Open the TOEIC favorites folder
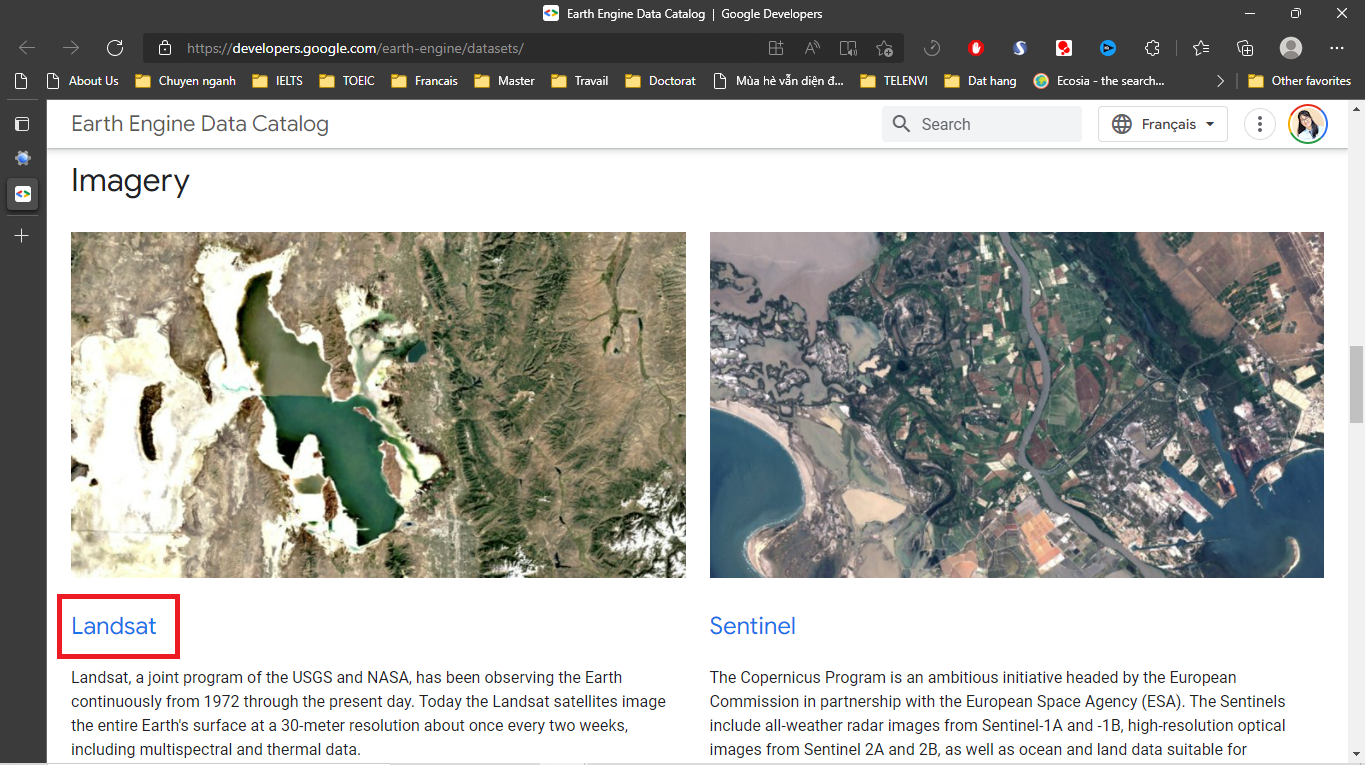 coord(347,81)
